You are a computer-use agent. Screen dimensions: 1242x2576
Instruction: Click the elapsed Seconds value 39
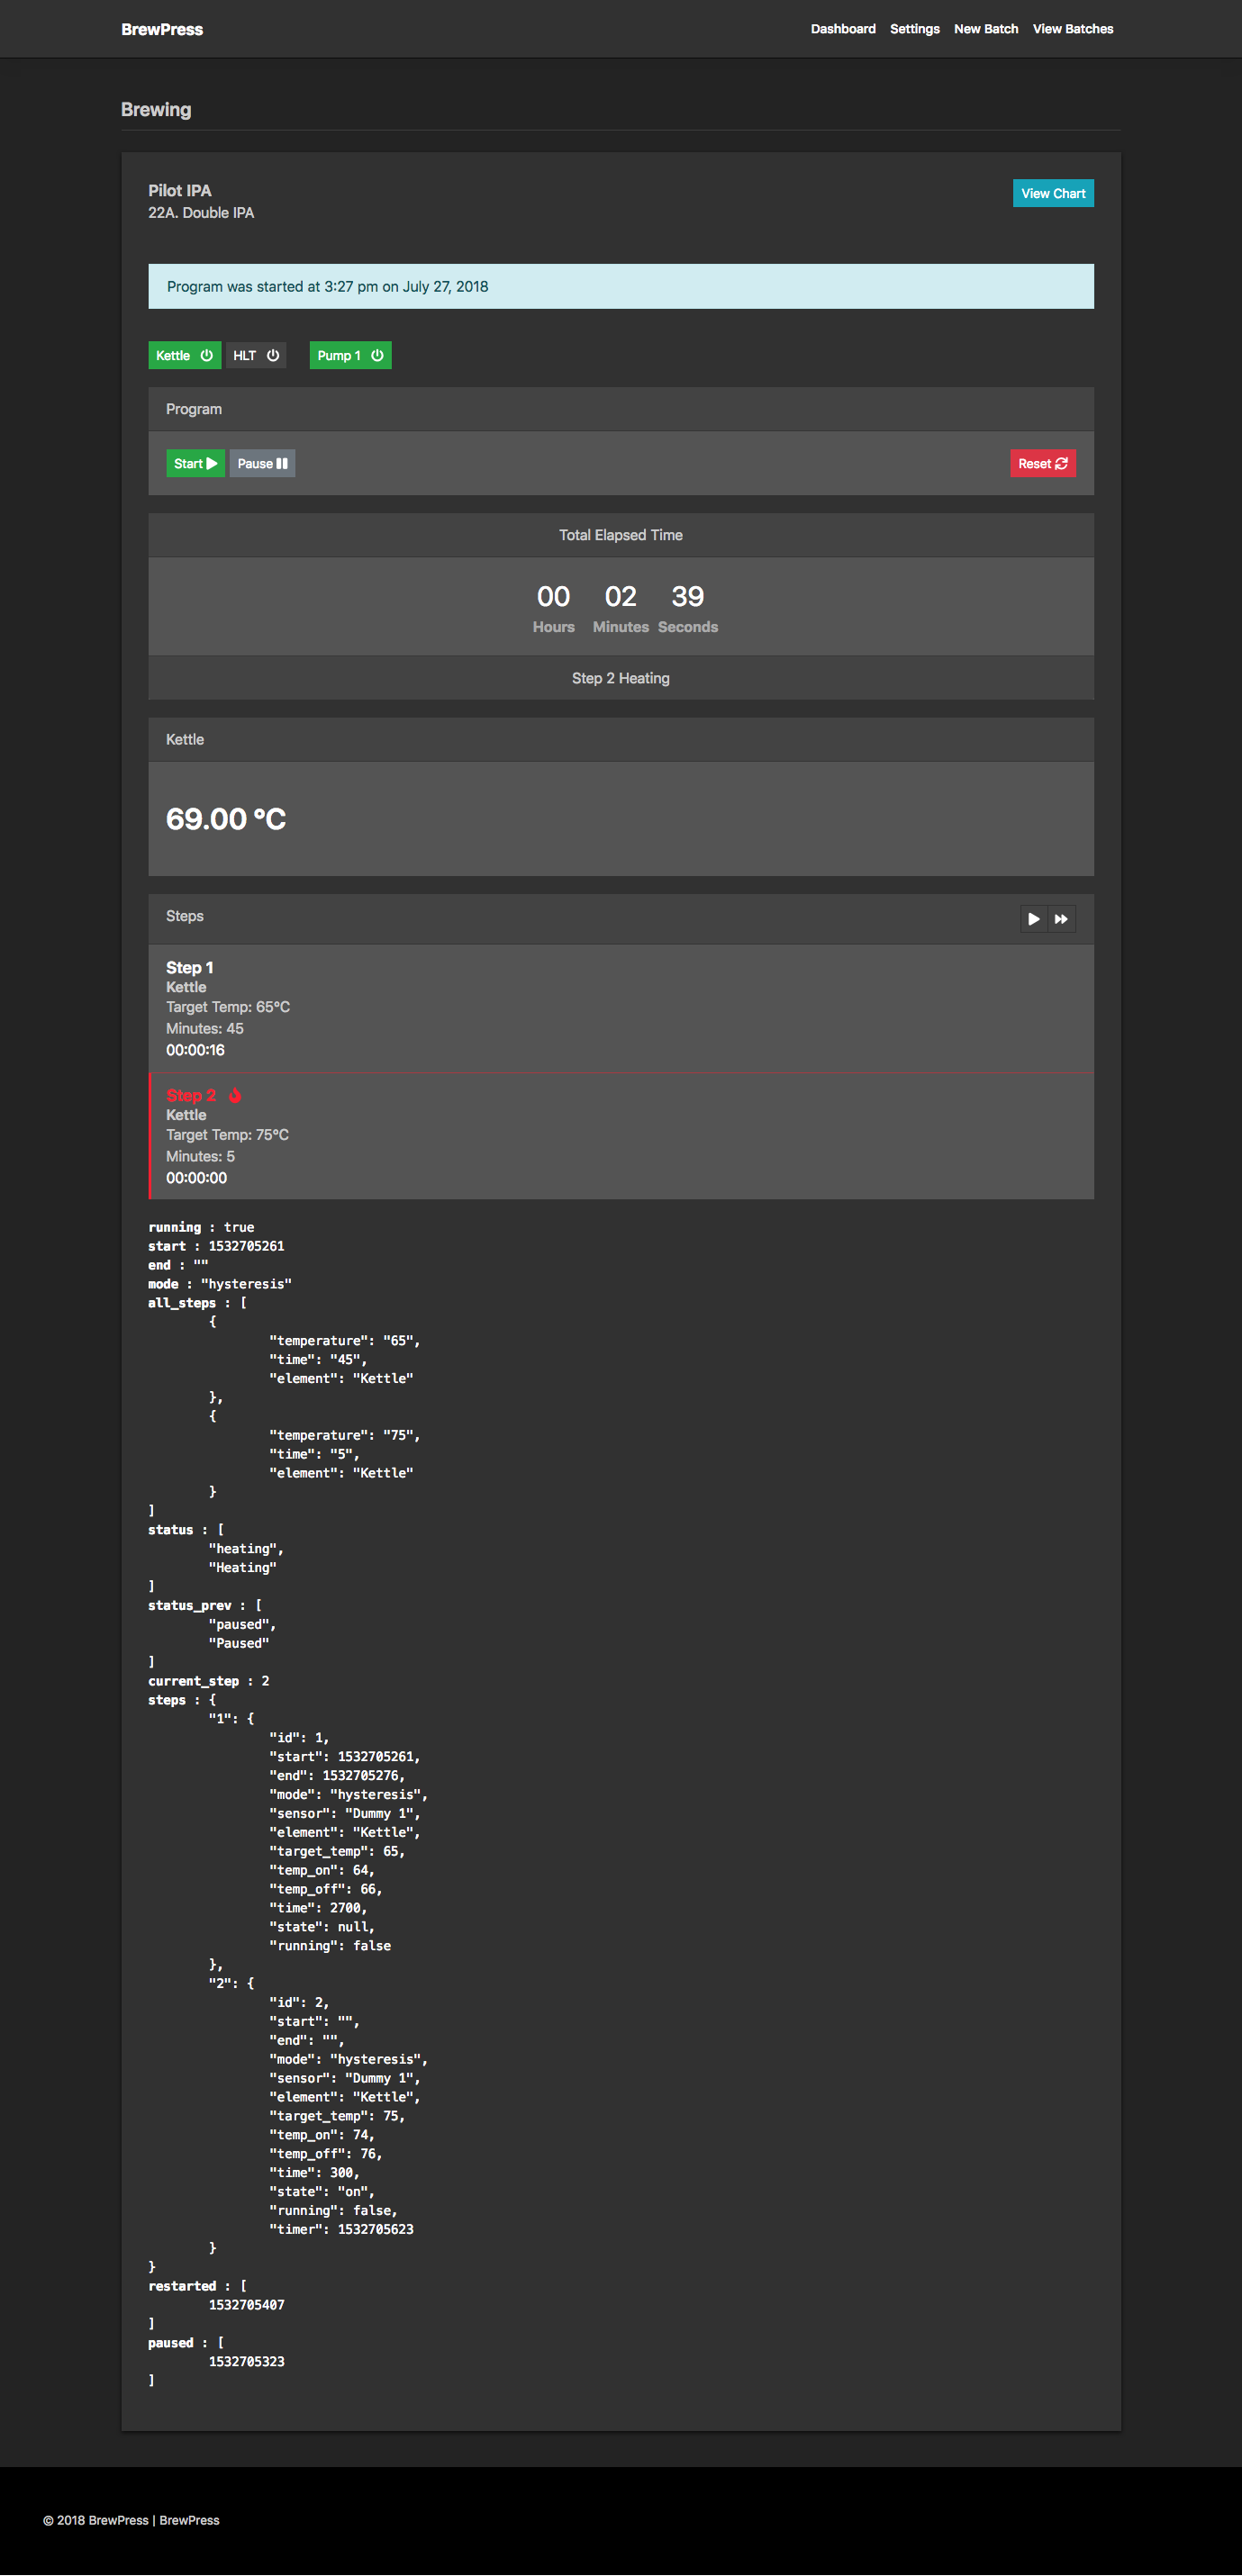click(688, 597)
